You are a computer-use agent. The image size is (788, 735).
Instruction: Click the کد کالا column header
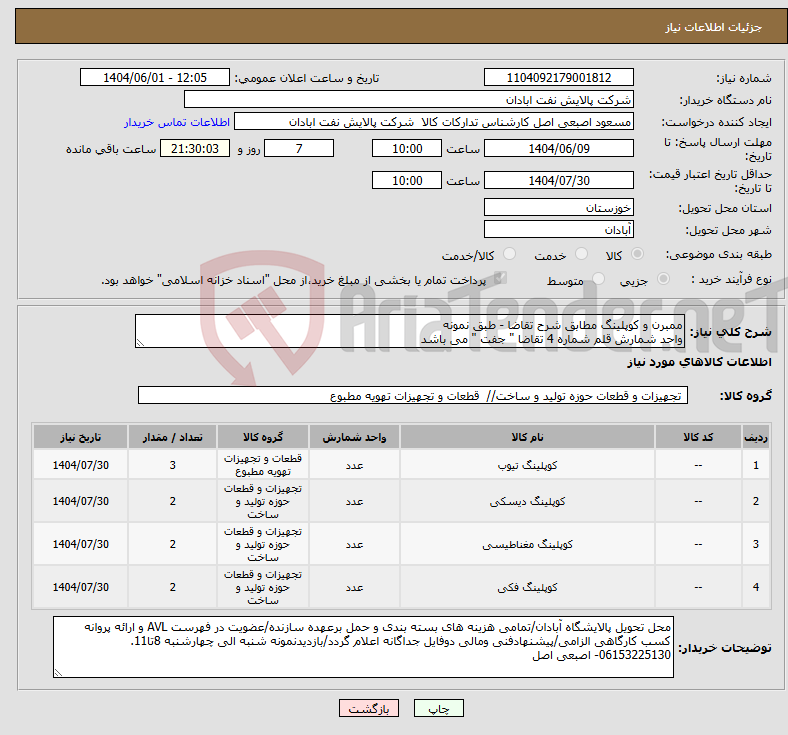point(698,437)
